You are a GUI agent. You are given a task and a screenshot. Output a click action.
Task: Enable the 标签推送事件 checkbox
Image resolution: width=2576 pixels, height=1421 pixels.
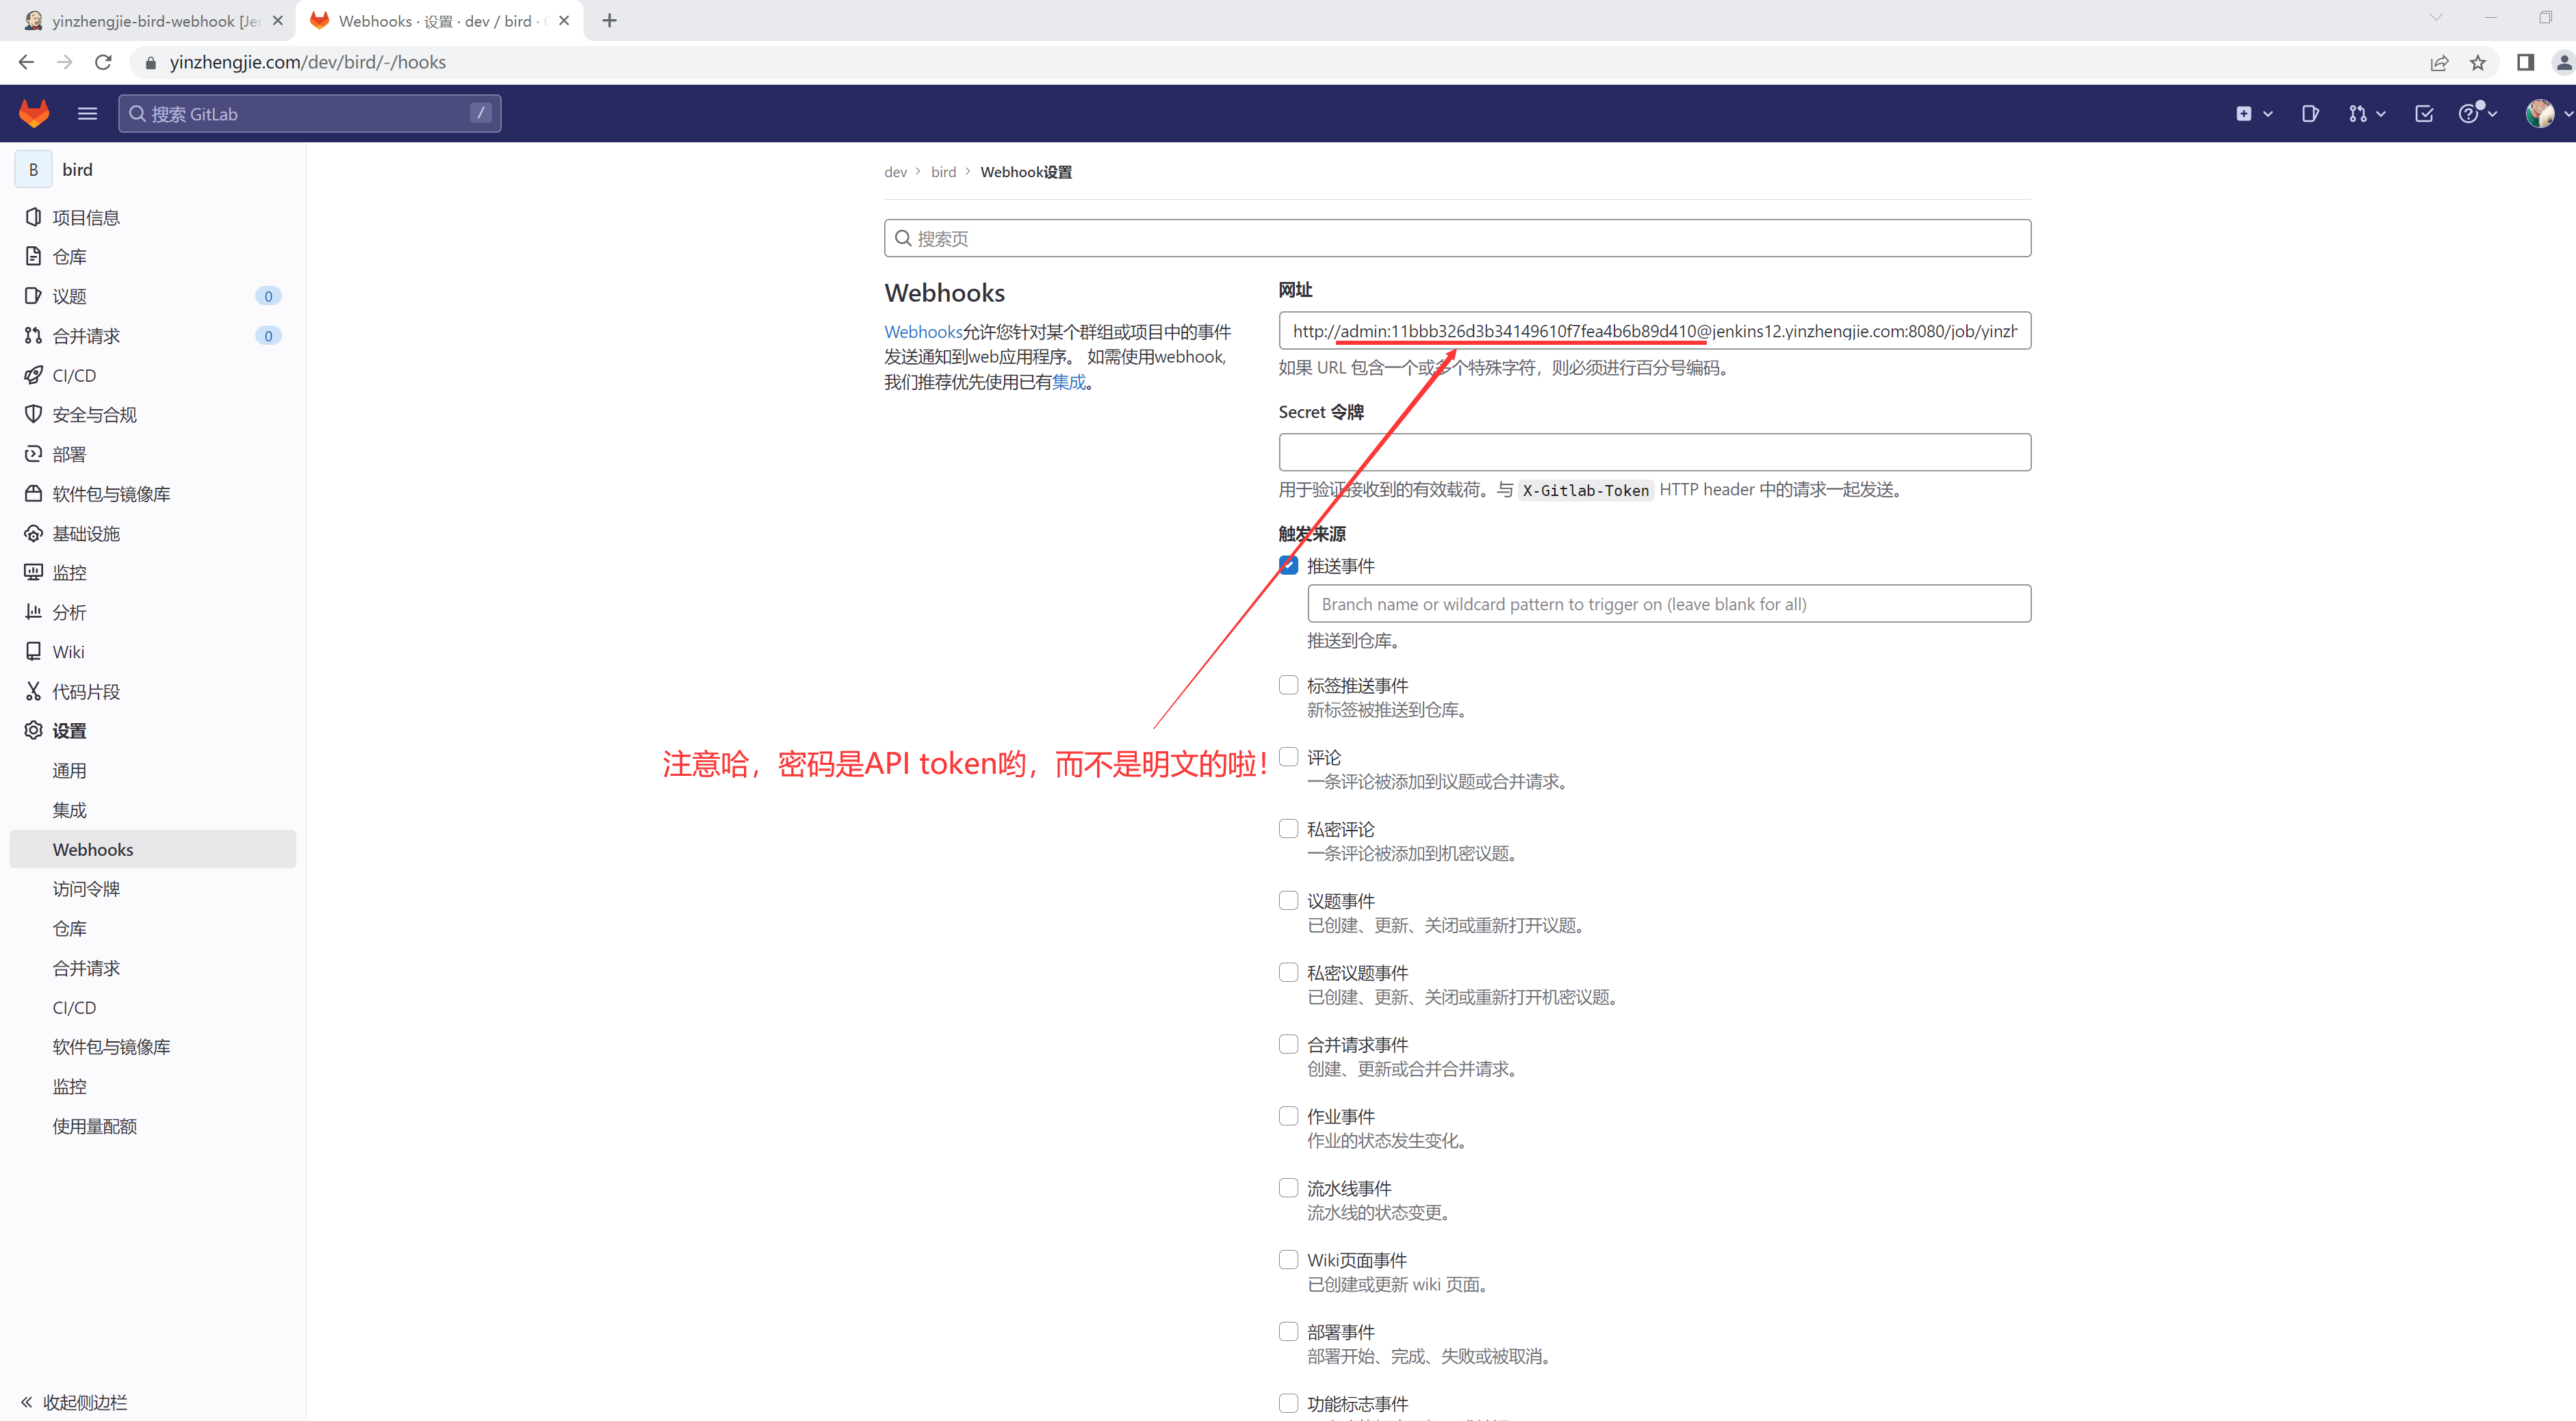[x=1288, y=685]
